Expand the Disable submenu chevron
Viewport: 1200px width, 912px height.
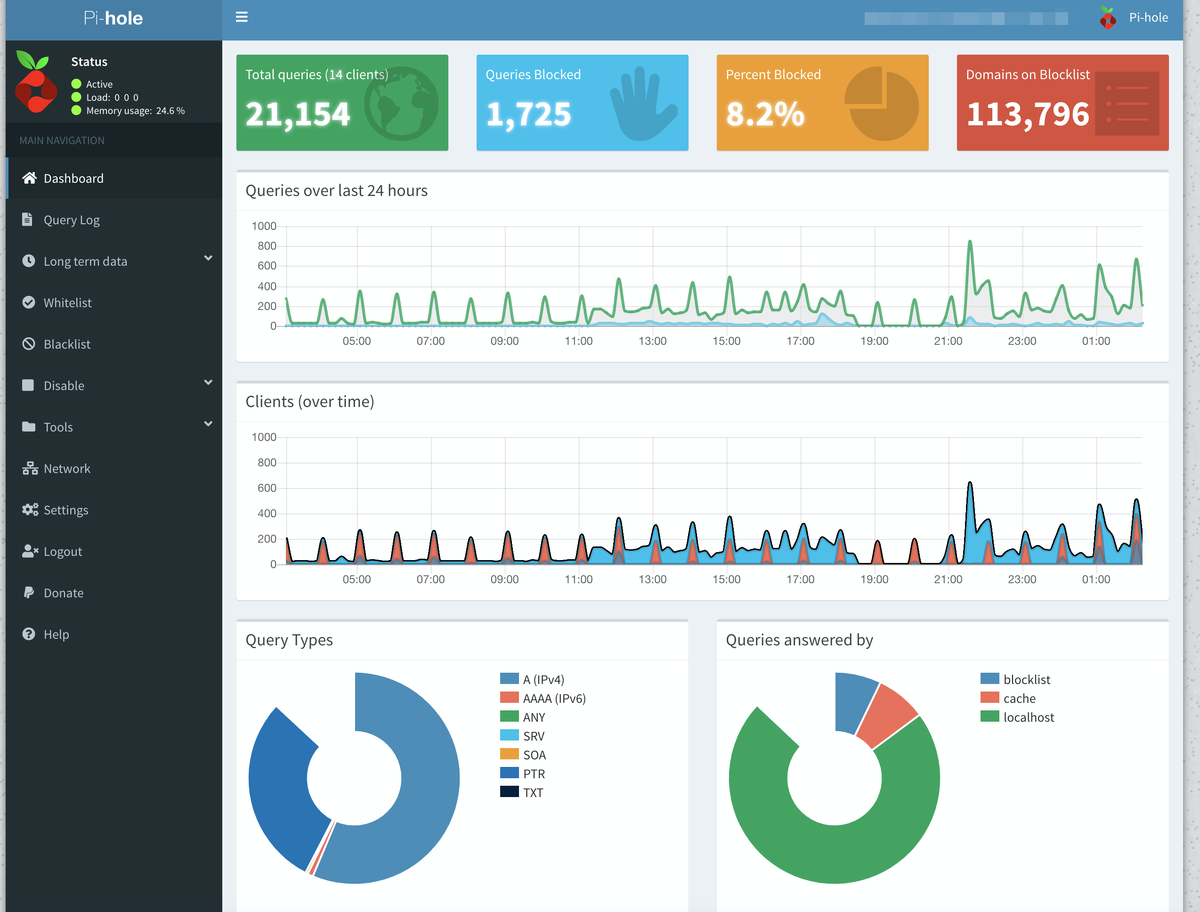pyautogui.click(x=208, y=383)
